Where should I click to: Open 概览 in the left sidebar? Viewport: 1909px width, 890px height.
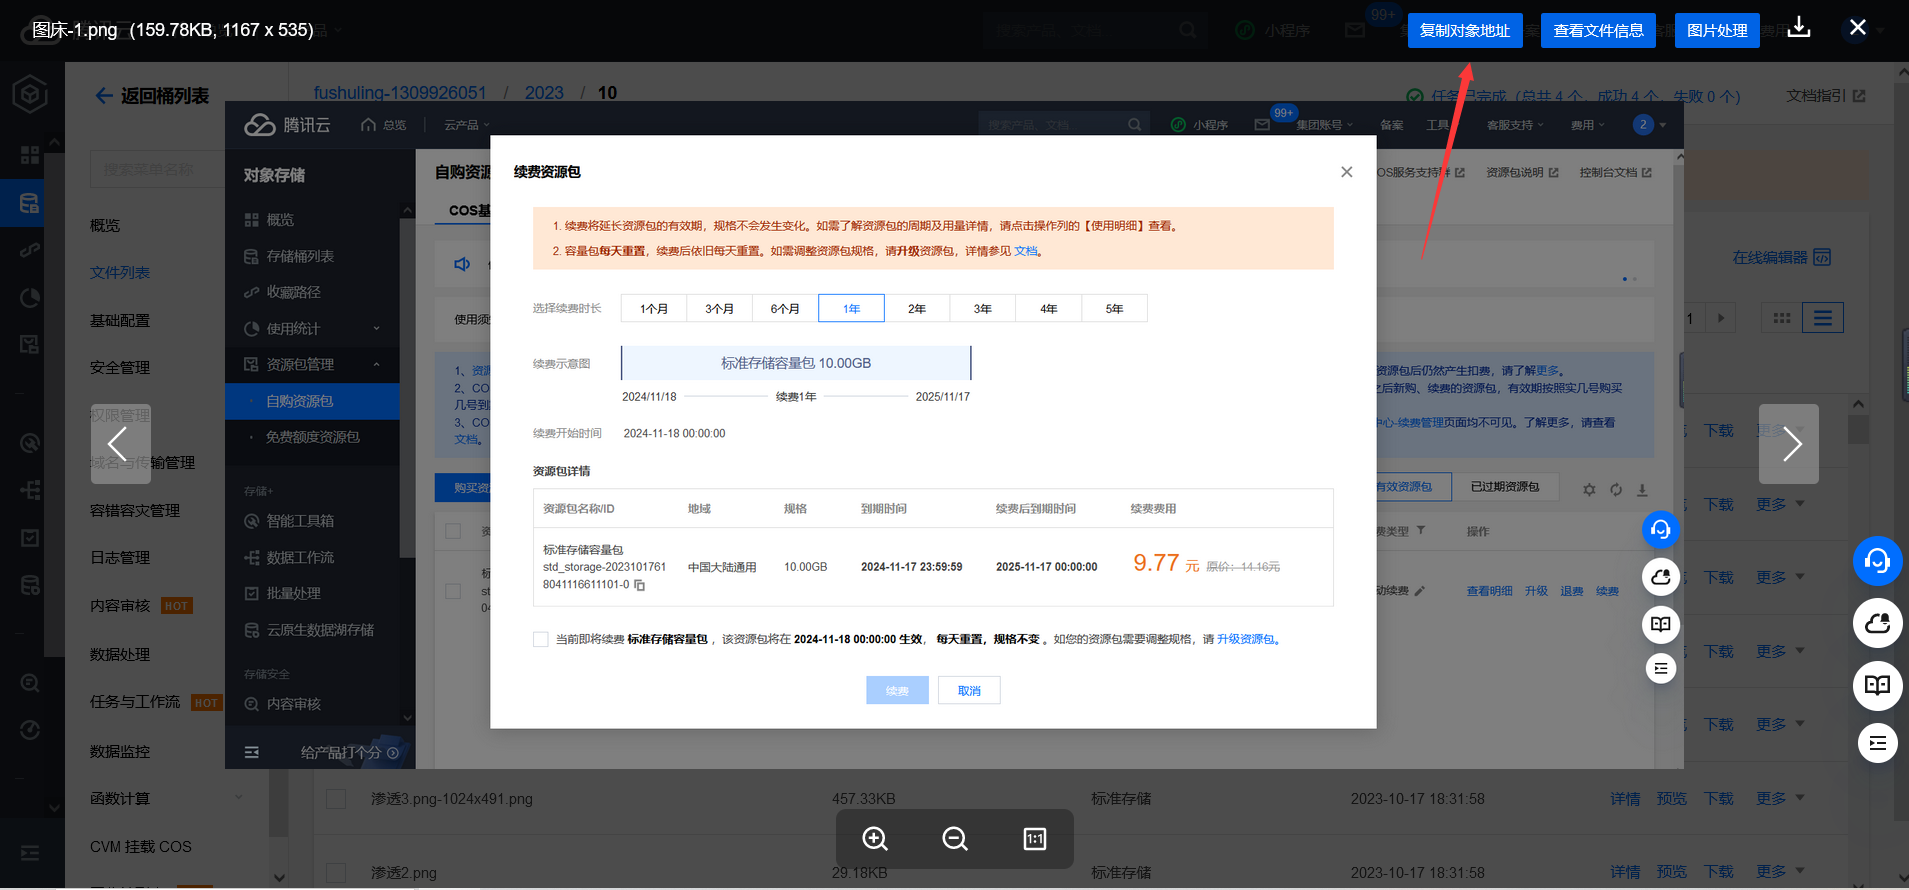pyautogui.click(x=105, y=226)
